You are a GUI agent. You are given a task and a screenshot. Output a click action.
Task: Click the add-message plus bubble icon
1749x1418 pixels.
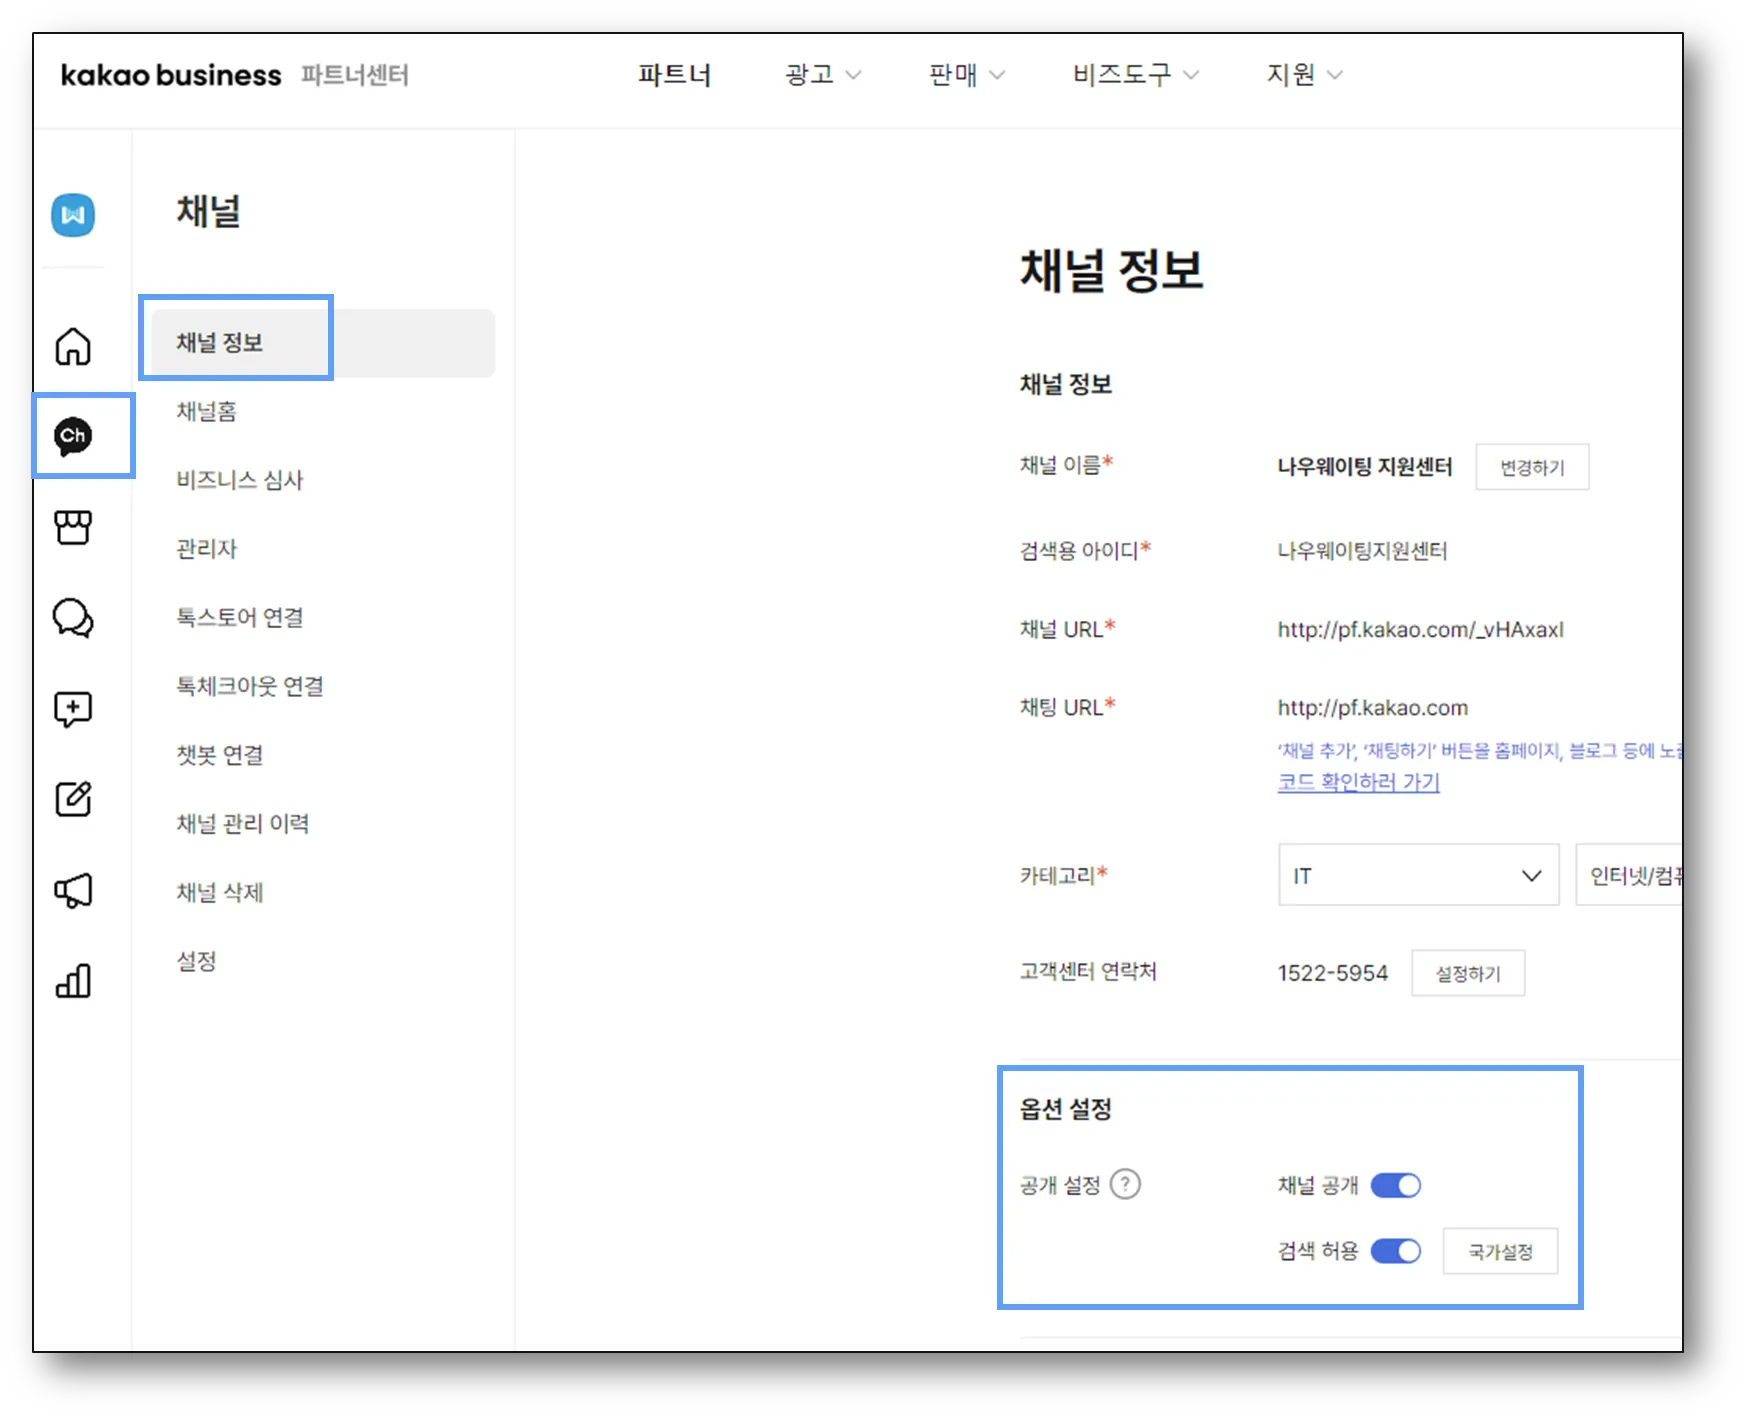73,709
